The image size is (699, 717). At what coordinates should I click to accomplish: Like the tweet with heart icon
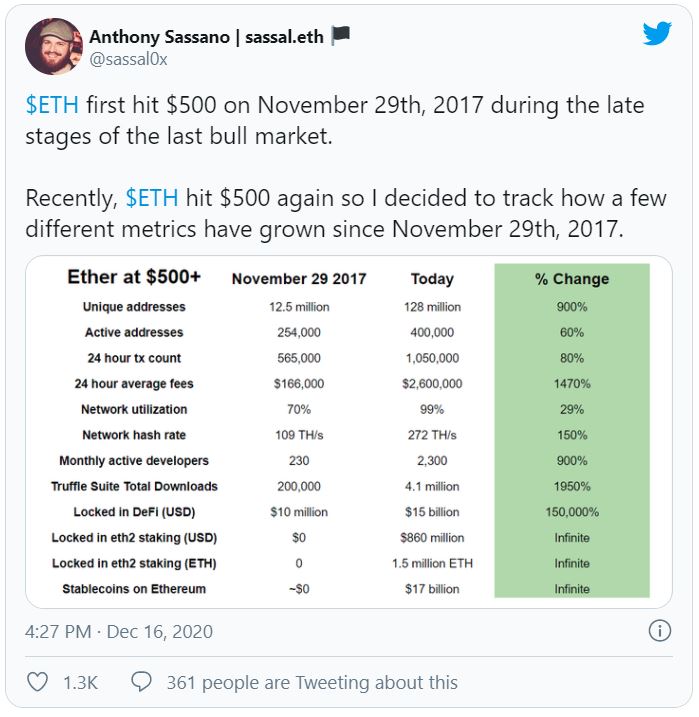click(x=37, y=682)
